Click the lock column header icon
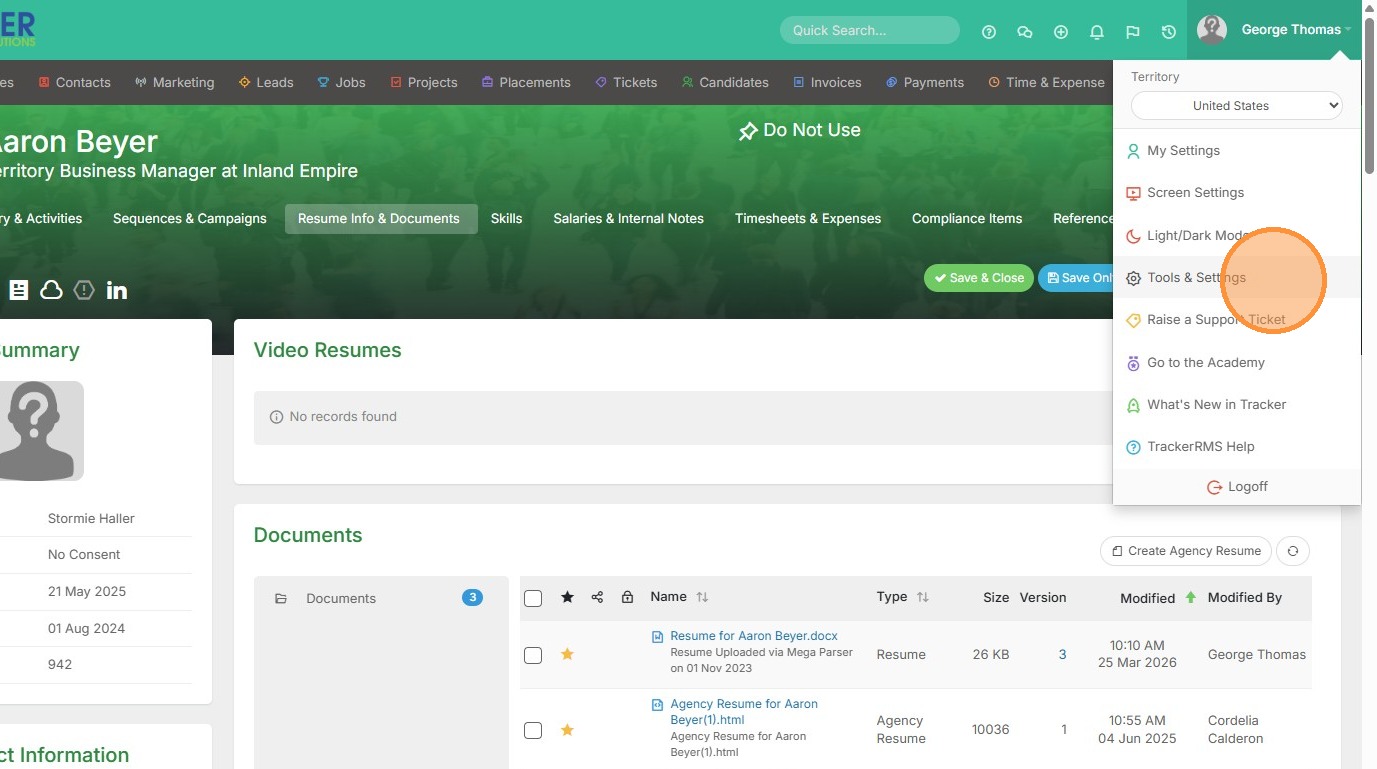This screenshot has height=769, width=1377. pos(627,597)
